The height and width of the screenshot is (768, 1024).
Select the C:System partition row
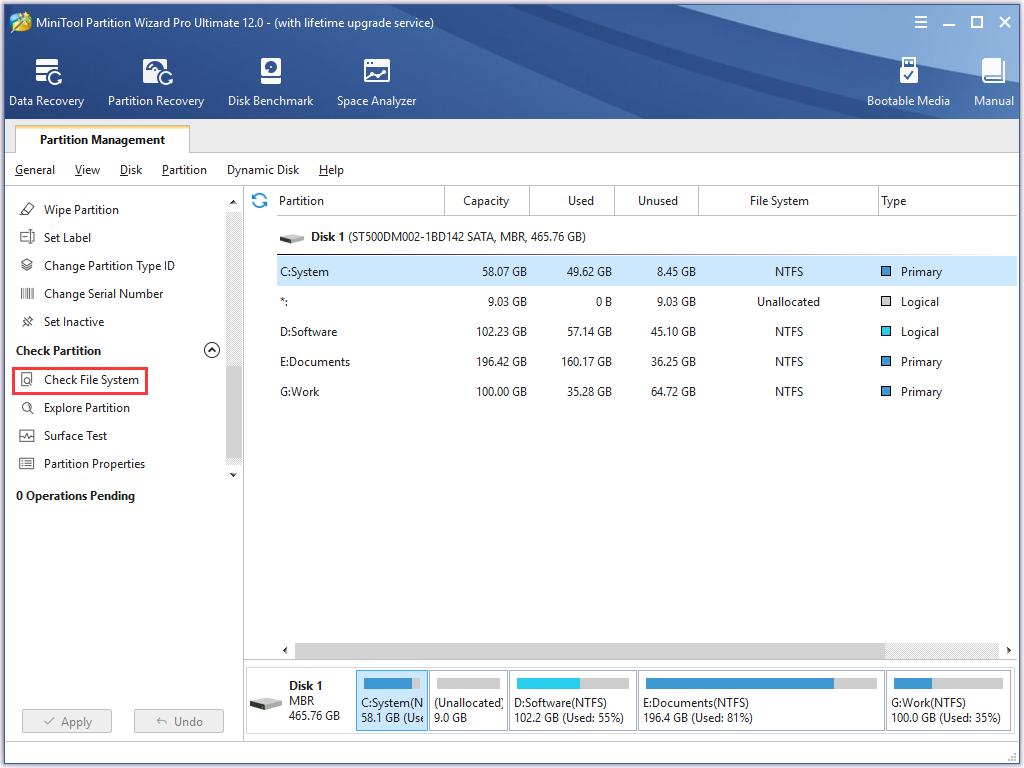click(647, 272)
